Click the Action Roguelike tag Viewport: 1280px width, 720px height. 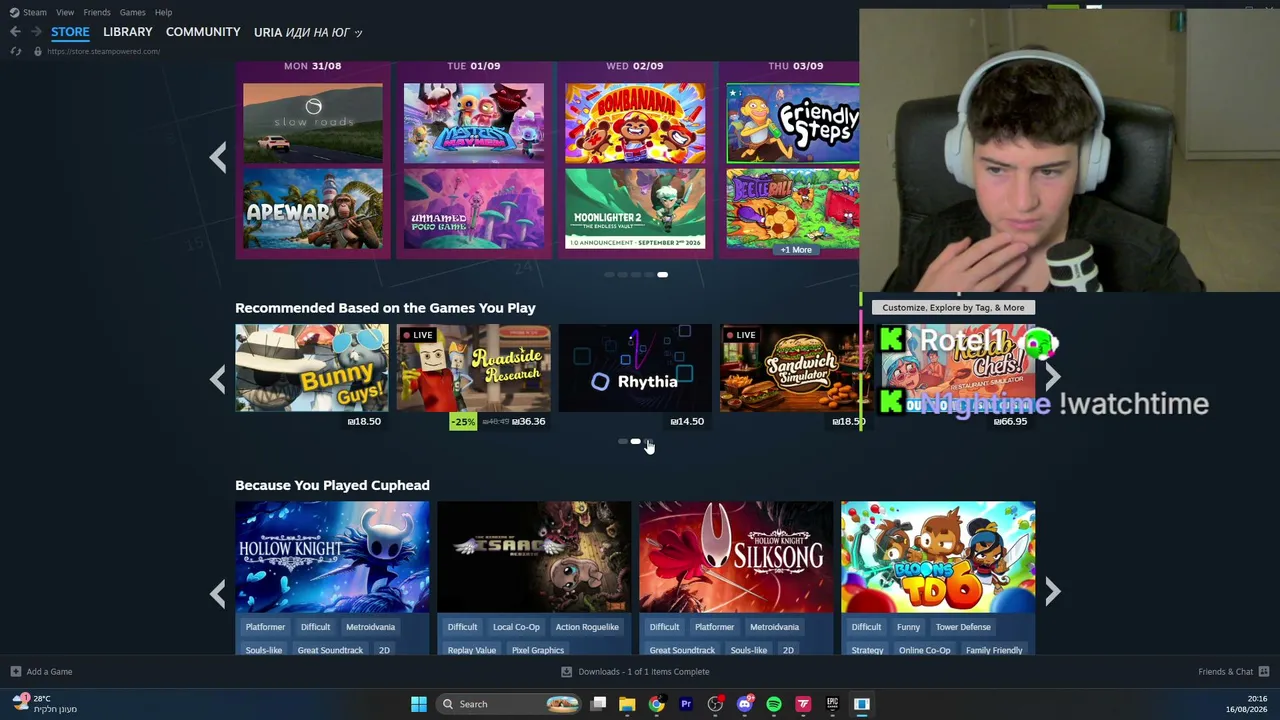click(587, 627)
